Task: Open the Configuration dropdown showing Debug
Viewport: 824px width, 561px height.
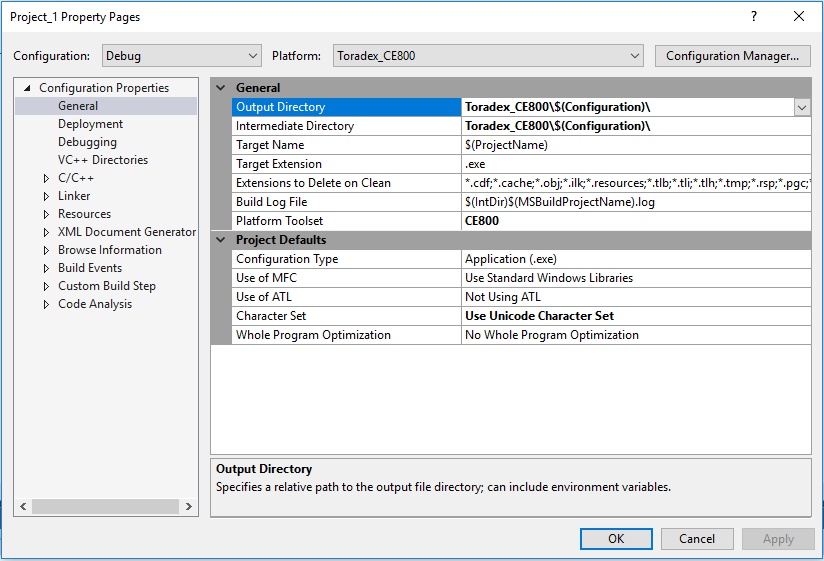Action: [x=181, y=56]
